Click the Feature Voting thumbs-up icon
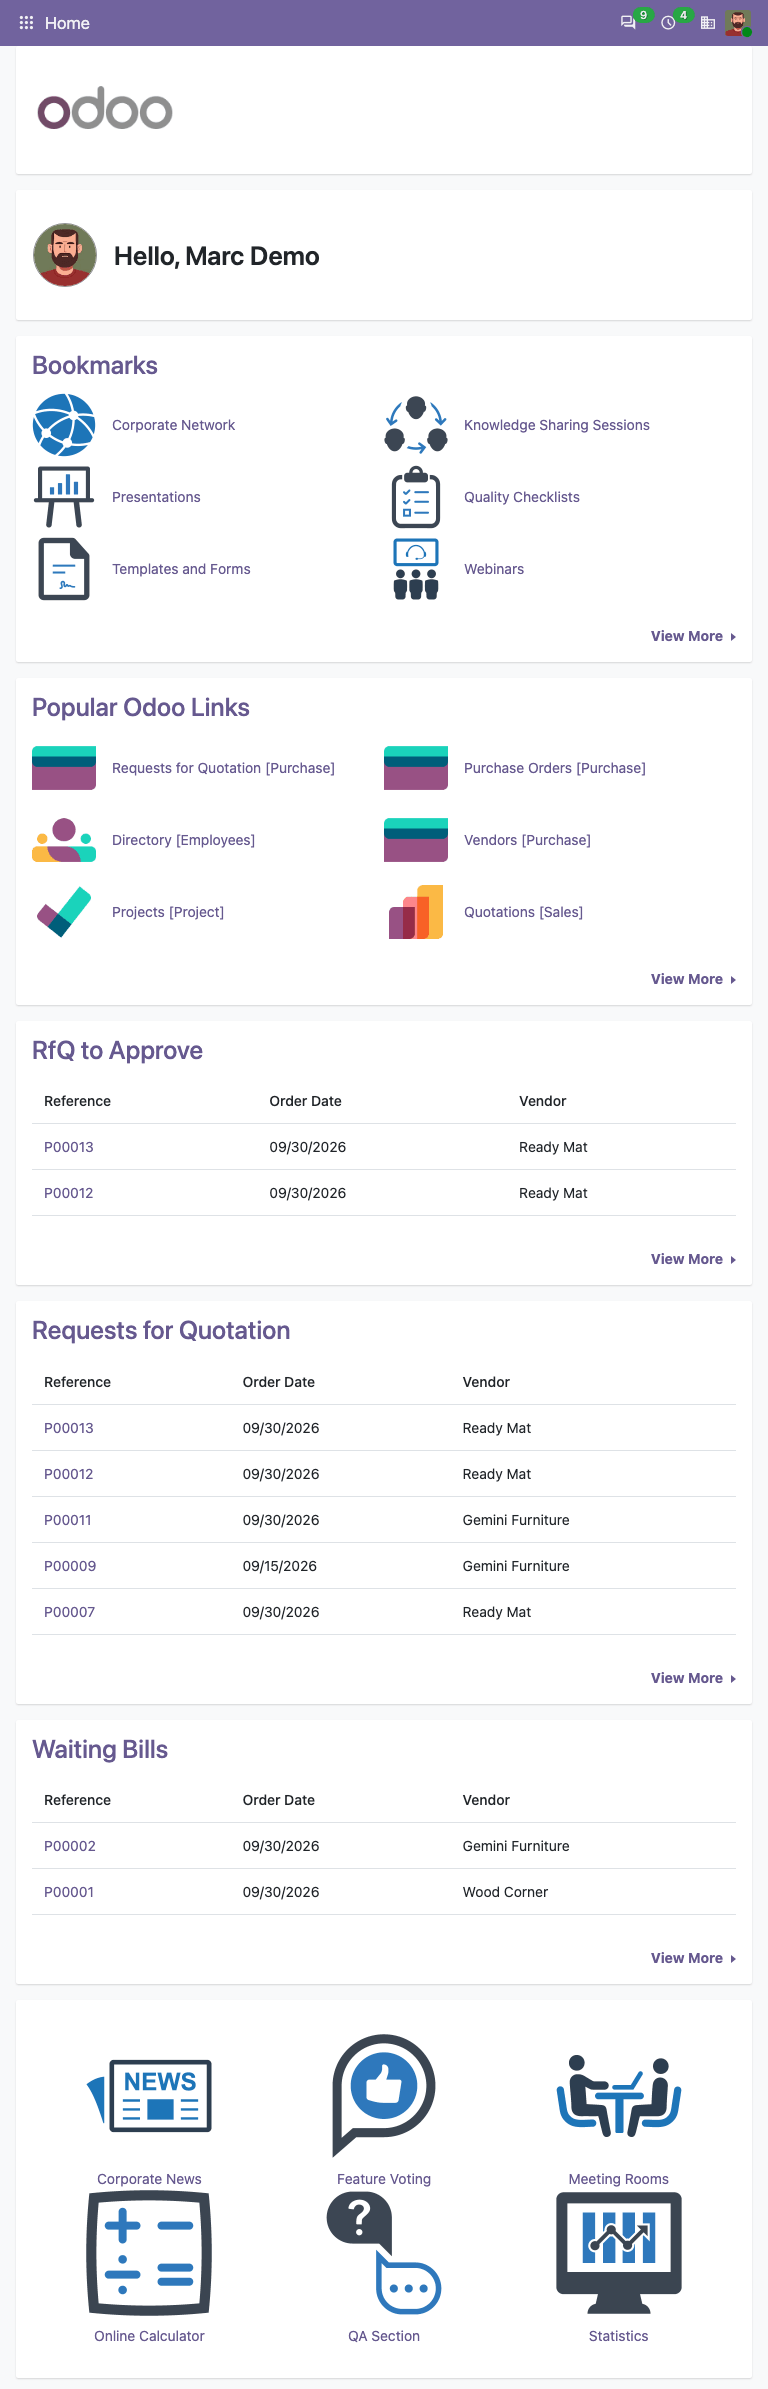This screenshot has height=2389, width=768. point(384,2094)
